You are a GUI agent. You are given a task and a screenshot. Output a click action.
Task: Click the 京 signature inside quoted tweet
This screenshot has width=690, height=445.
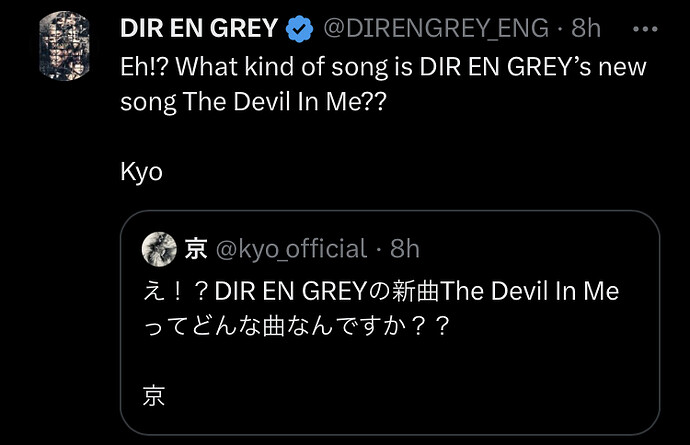coord(154,396)
